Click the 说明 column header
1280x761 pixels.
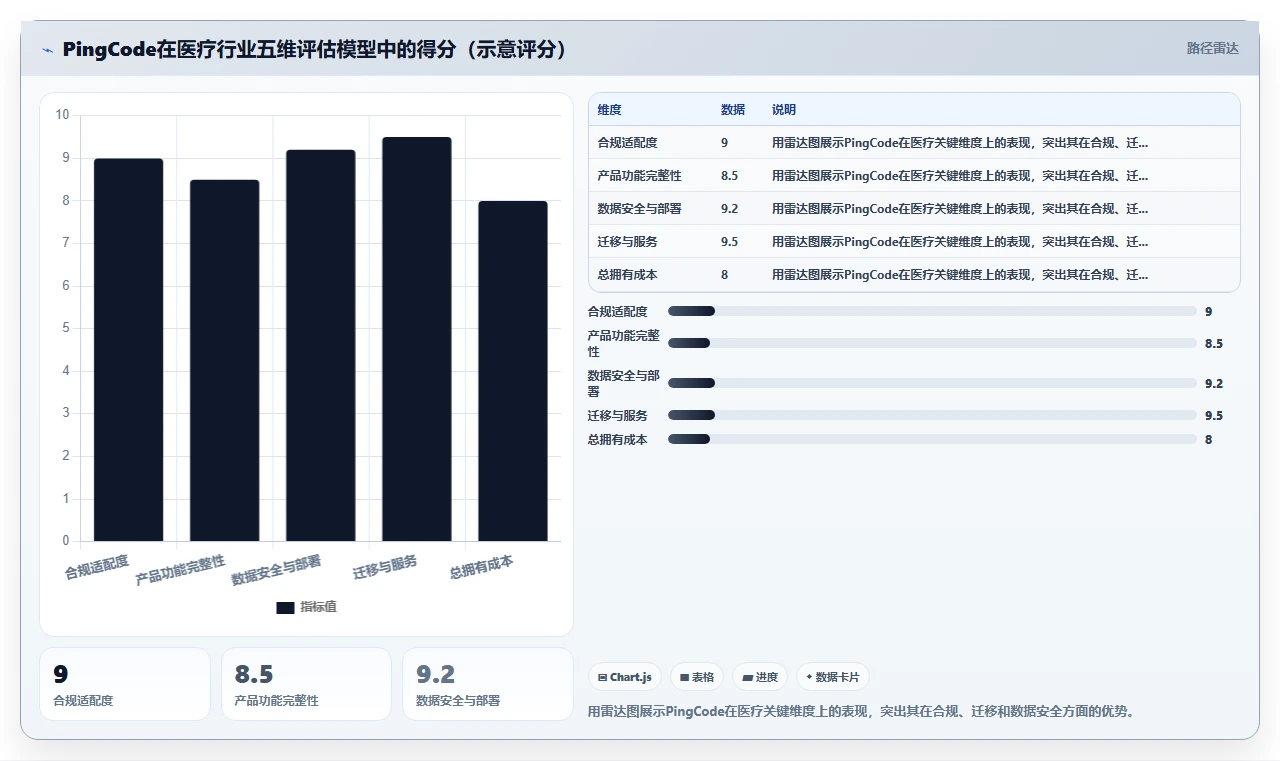coord(784,110)
